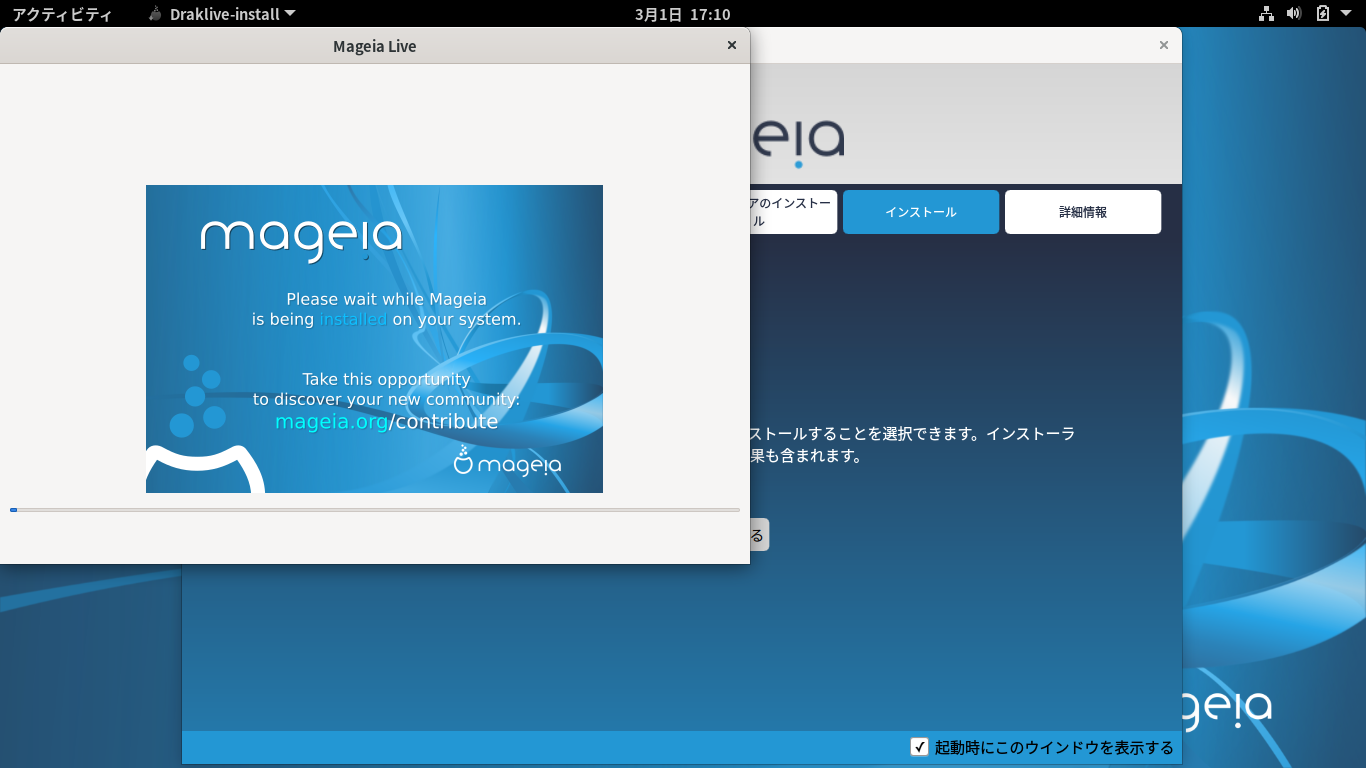Click the '果も含まれます。' text line

(806, 456)
